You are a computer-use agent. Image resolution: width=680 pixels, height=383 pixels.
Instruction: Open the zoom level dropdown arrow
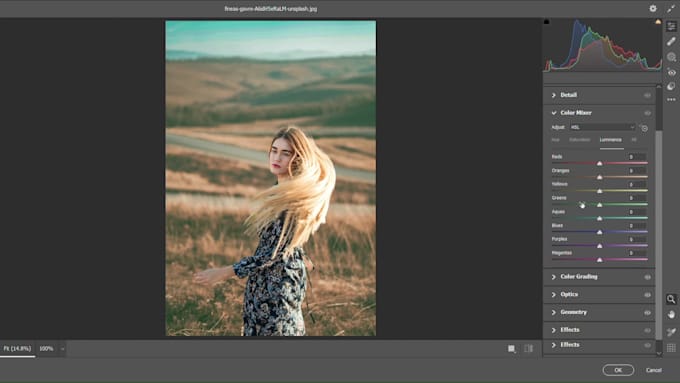(62, 349)
